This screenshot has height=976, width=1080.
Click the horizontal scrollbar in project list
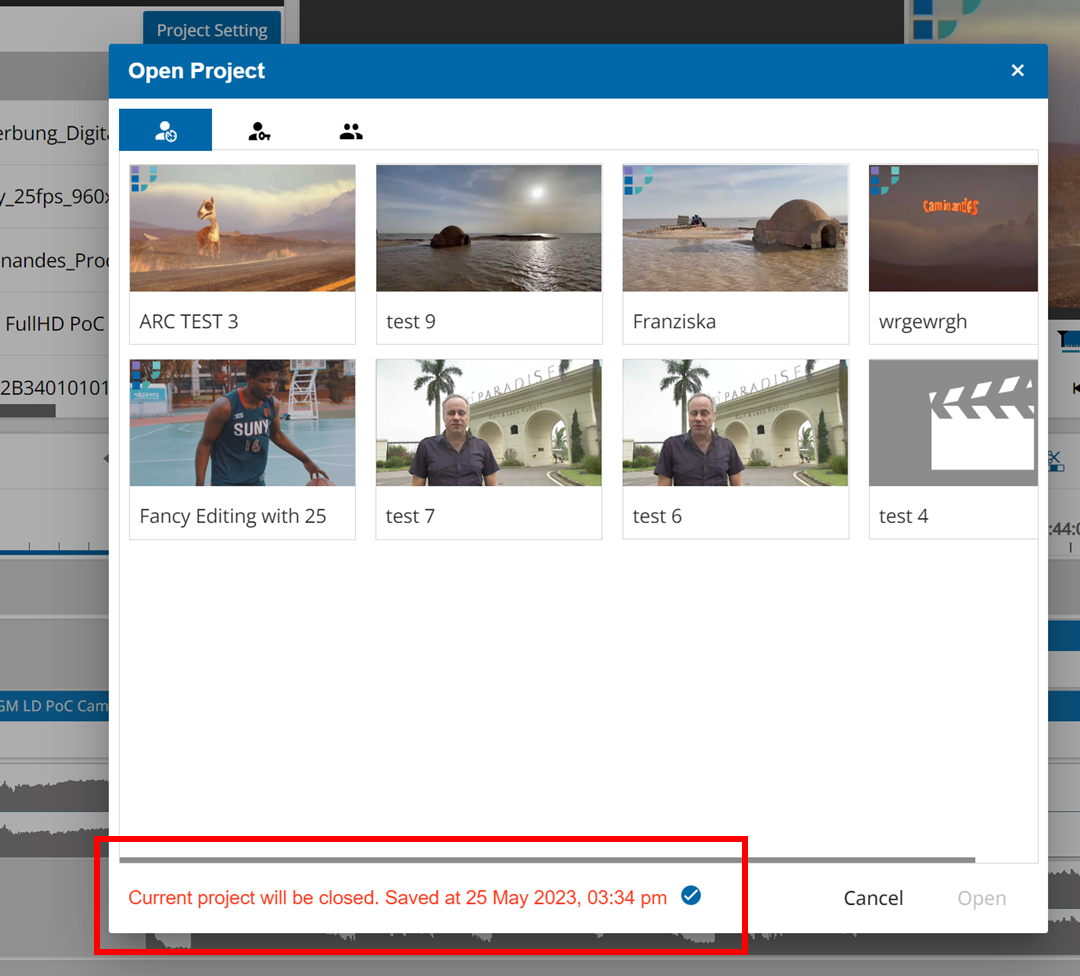pyautogui.click(x=546, y=859)
